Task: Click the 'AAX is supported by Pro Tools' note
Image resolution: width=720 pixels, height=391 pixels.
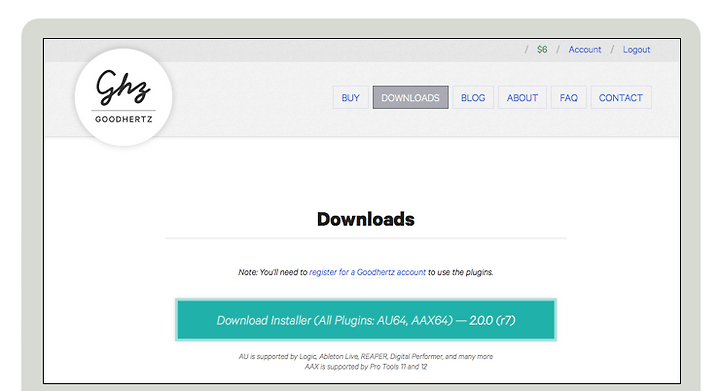Action: 366,367
